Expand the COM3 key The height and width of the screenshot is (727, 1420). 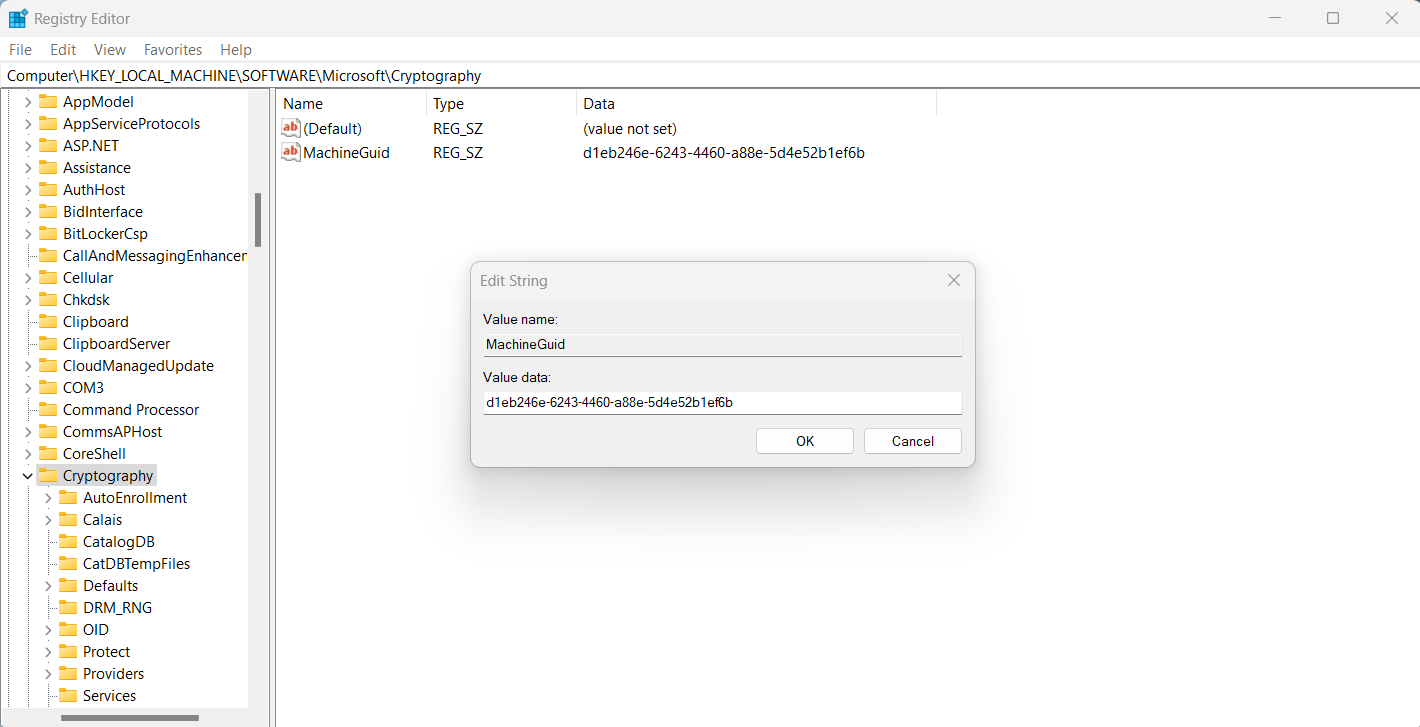[28, 388]
